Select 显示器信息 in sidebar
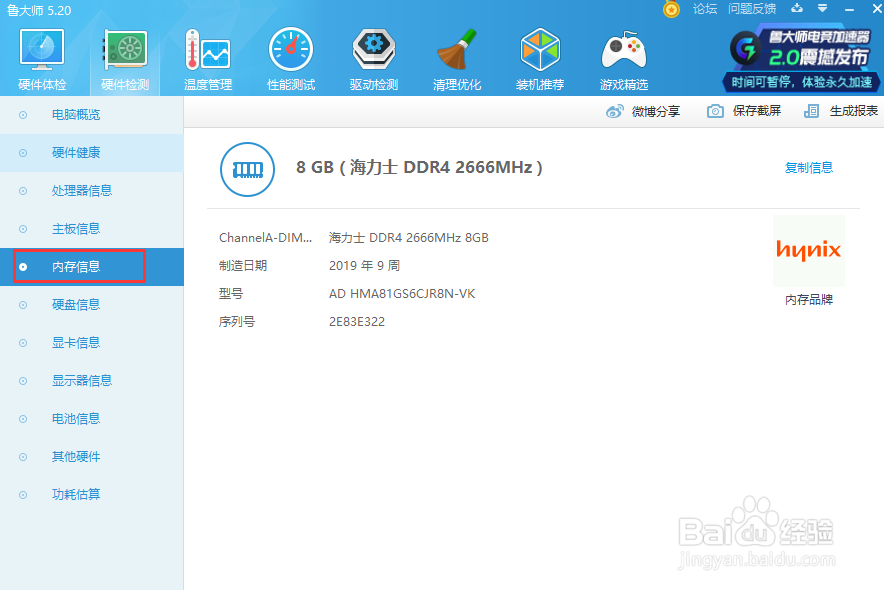884x590 pixels. pos(91,381)
